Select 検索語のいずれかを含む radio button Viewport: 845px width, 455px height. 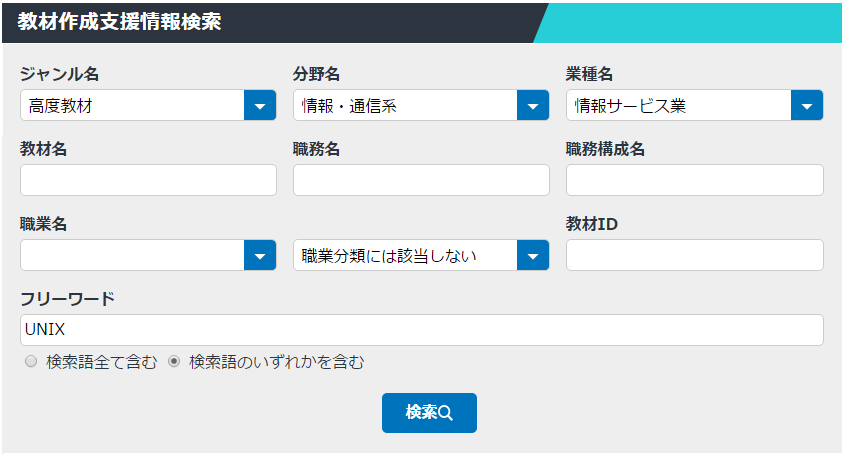174,361
